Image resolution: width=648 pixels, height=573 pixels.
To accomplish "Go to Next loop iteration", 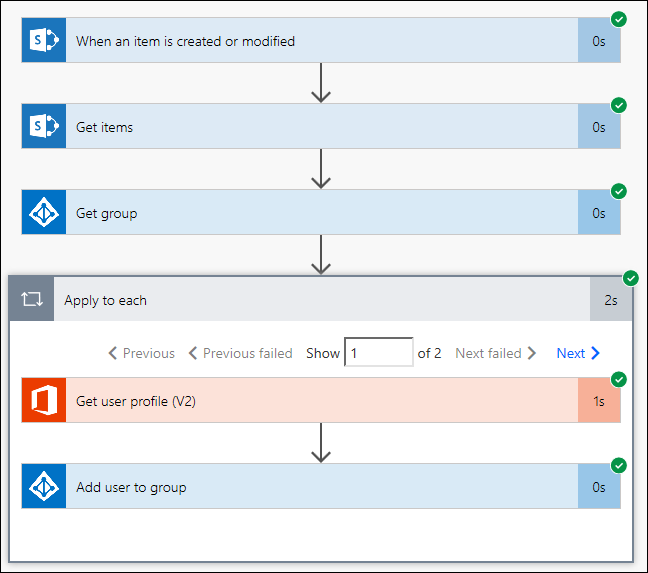I will (x=578, y=353).
